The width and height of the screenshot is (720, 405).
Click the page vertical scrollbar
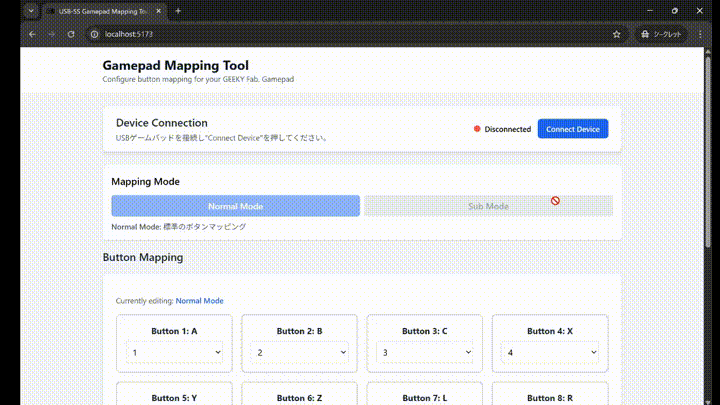click(708, 152)
